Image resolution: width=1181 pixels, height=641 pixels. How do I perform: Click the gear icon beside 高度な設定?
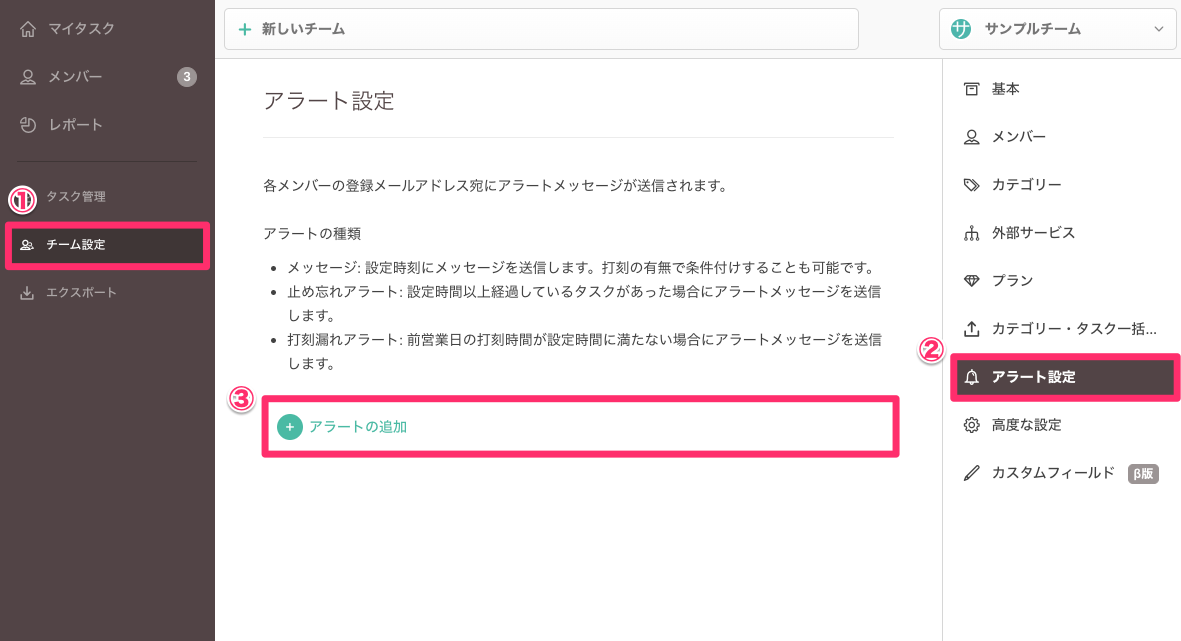[971, 425]
